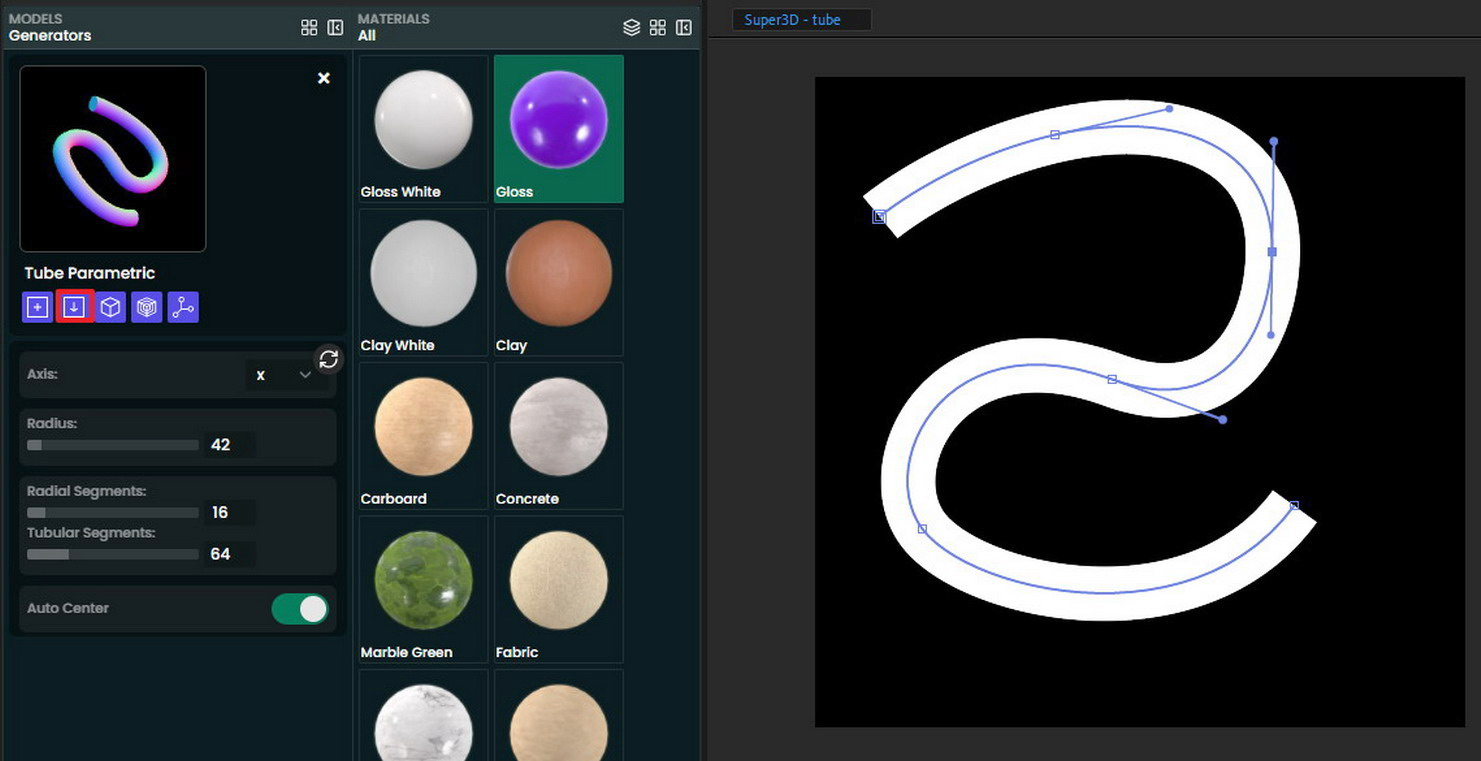1481x761 pixels.
Task: Click the circular refresh icon above Axis
Action: 328,359
